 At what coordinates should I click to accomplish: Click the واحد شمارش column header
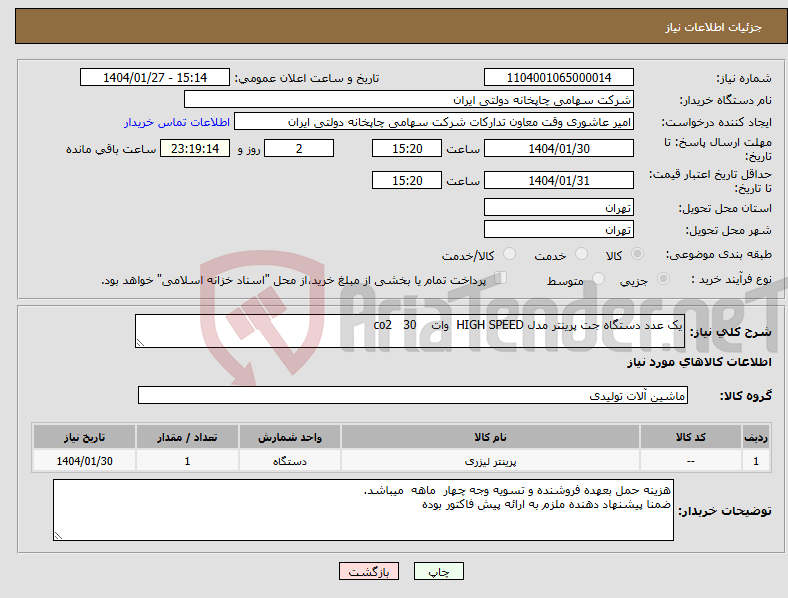pyautogui.click(x=289, y=437)
